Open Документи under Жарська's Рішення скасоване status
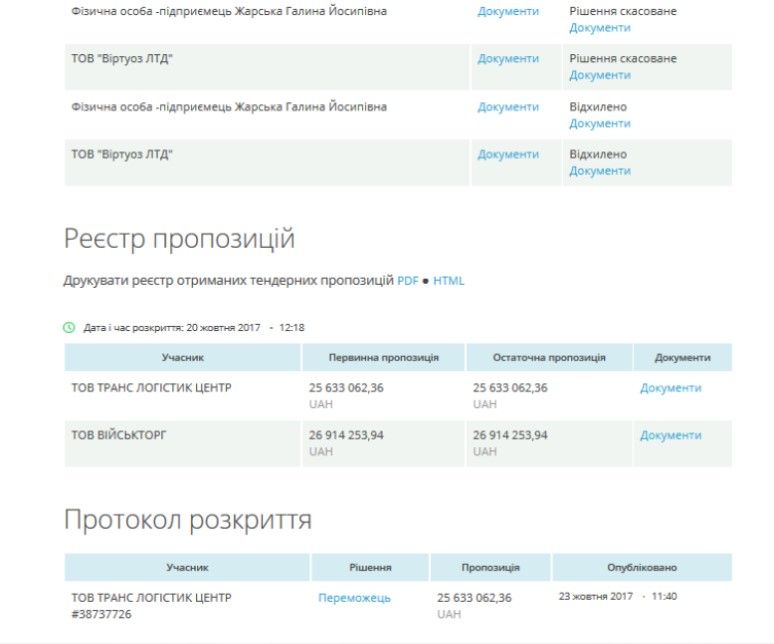Viewport: 774px width, 644px height. point(600,28)
